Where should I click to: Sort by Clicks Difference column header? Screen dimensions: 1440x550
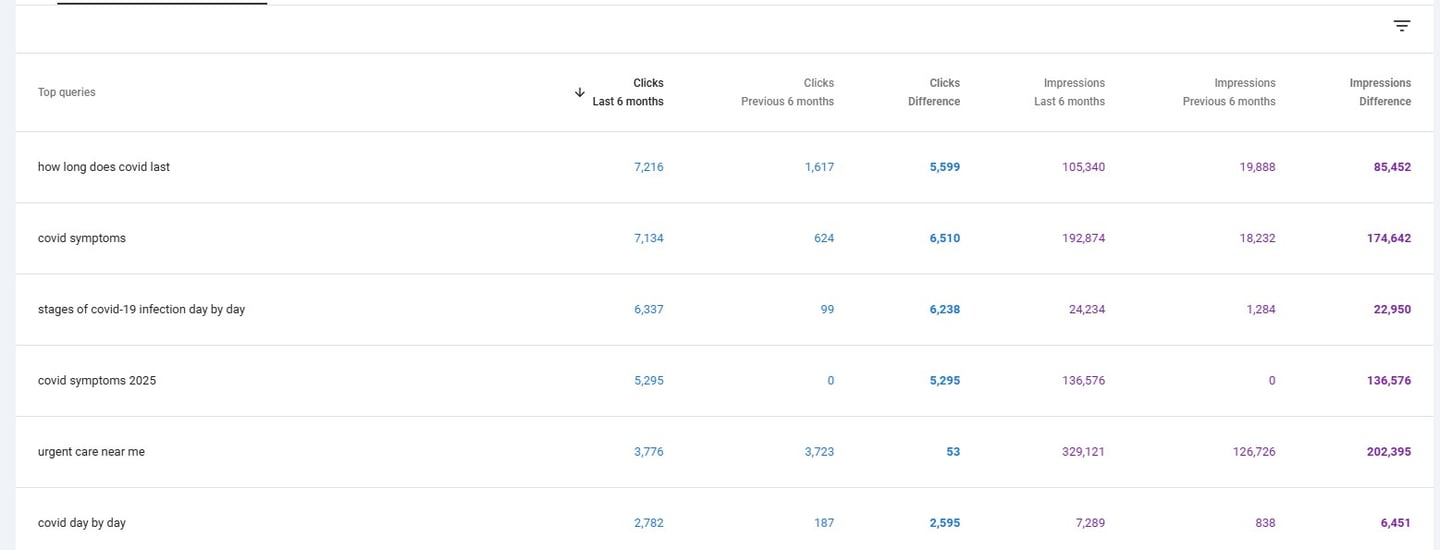point(934,92)
